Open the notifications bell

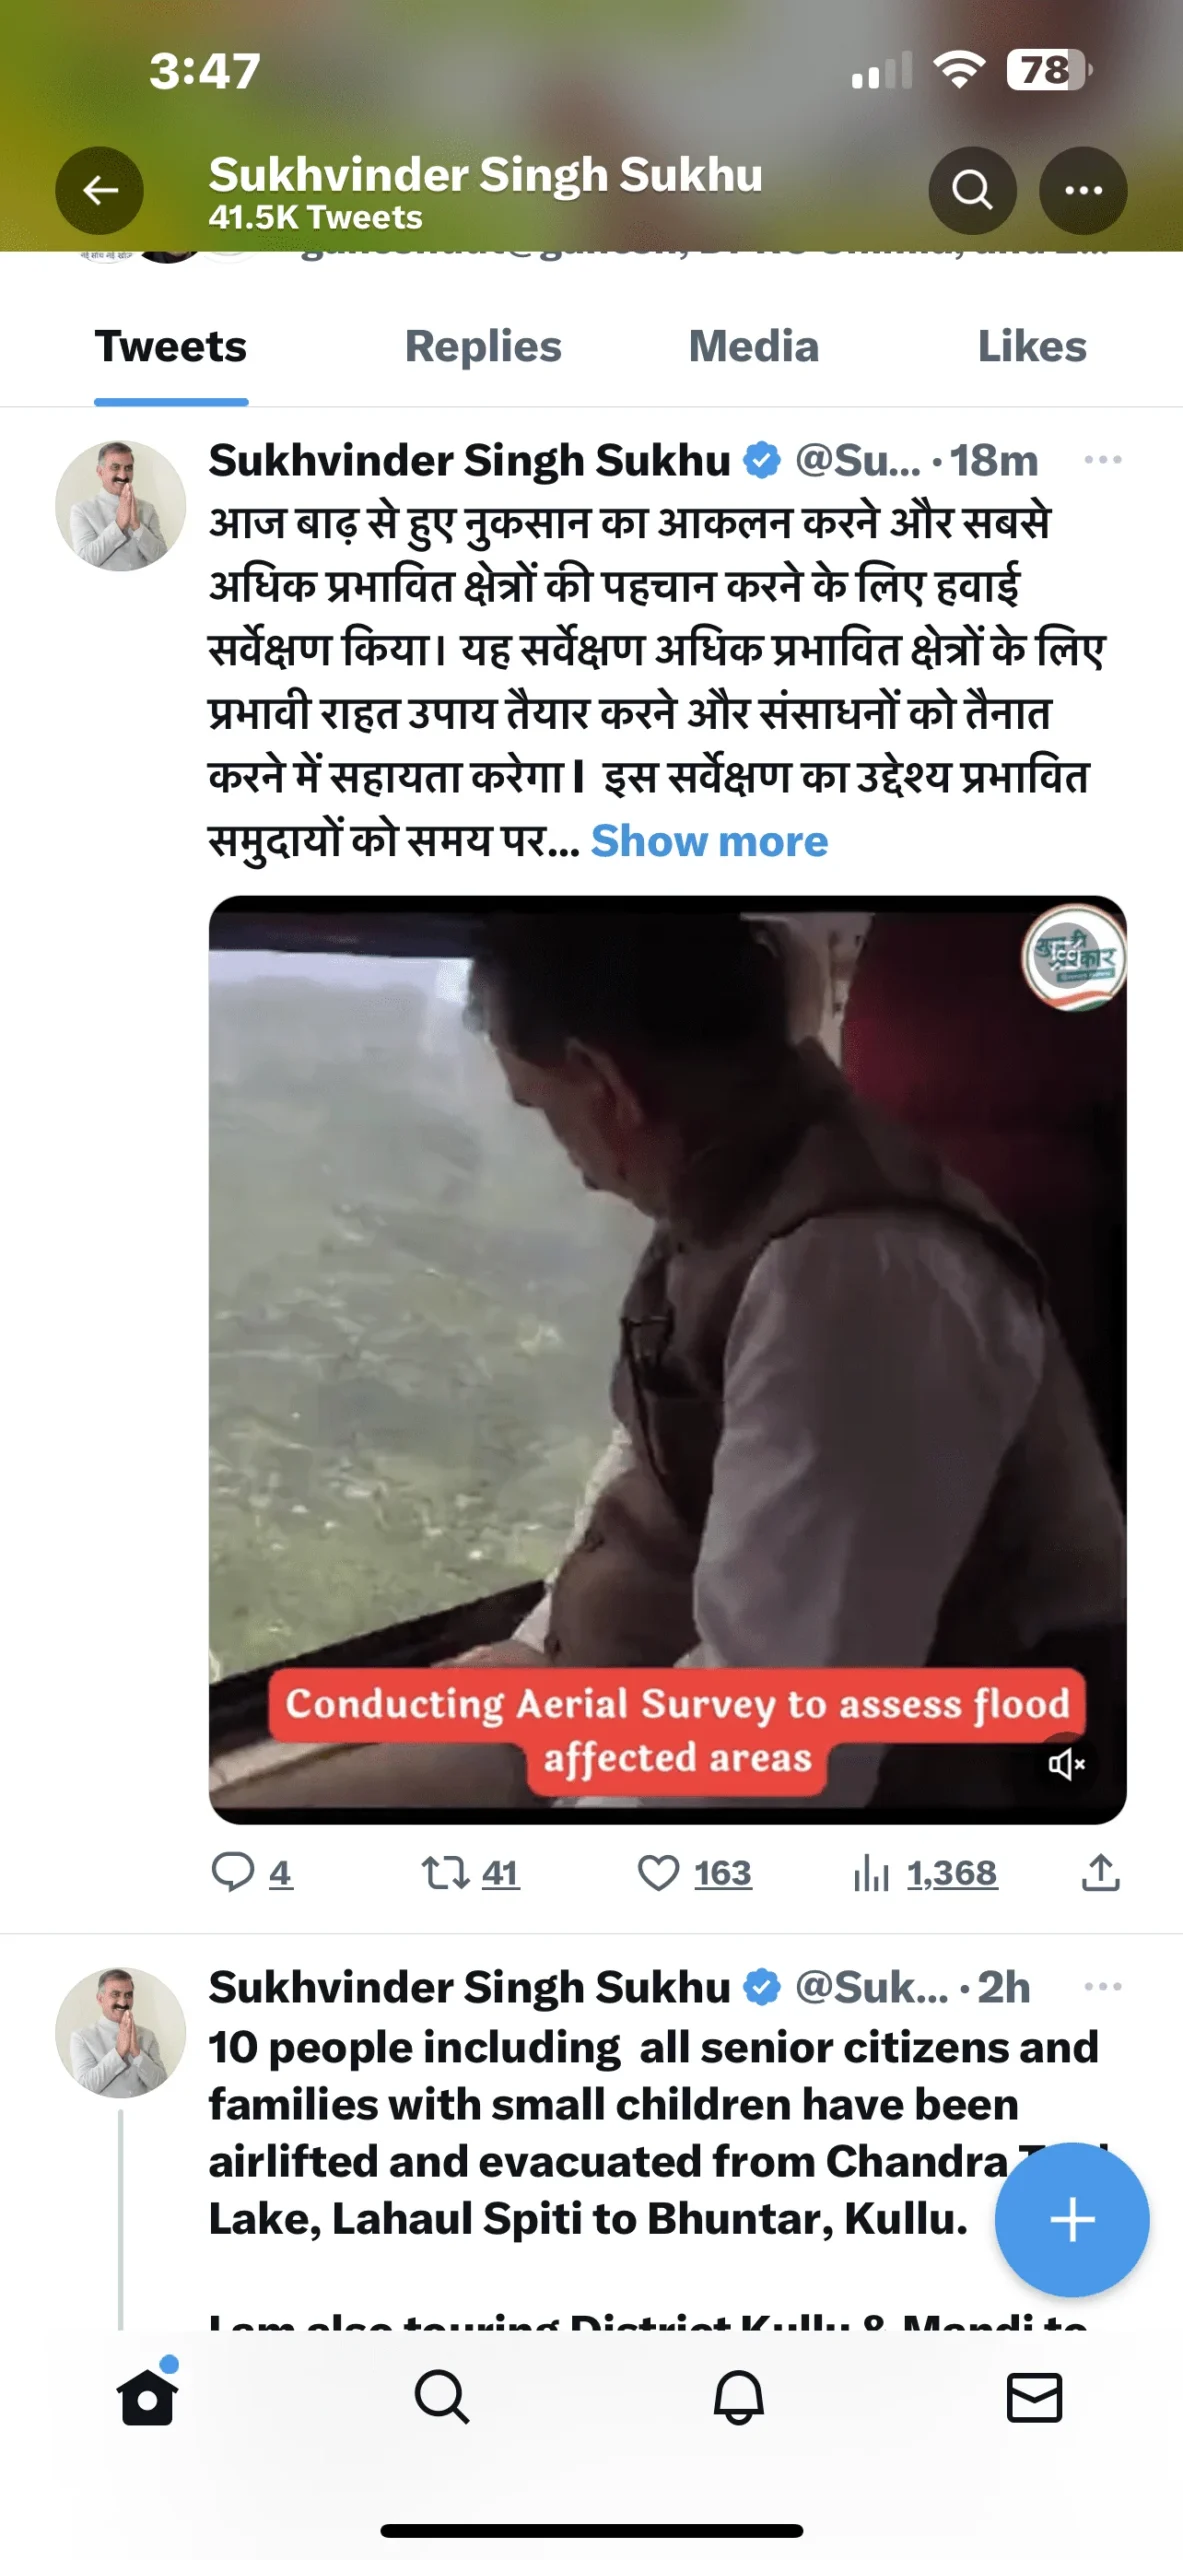738,2396
